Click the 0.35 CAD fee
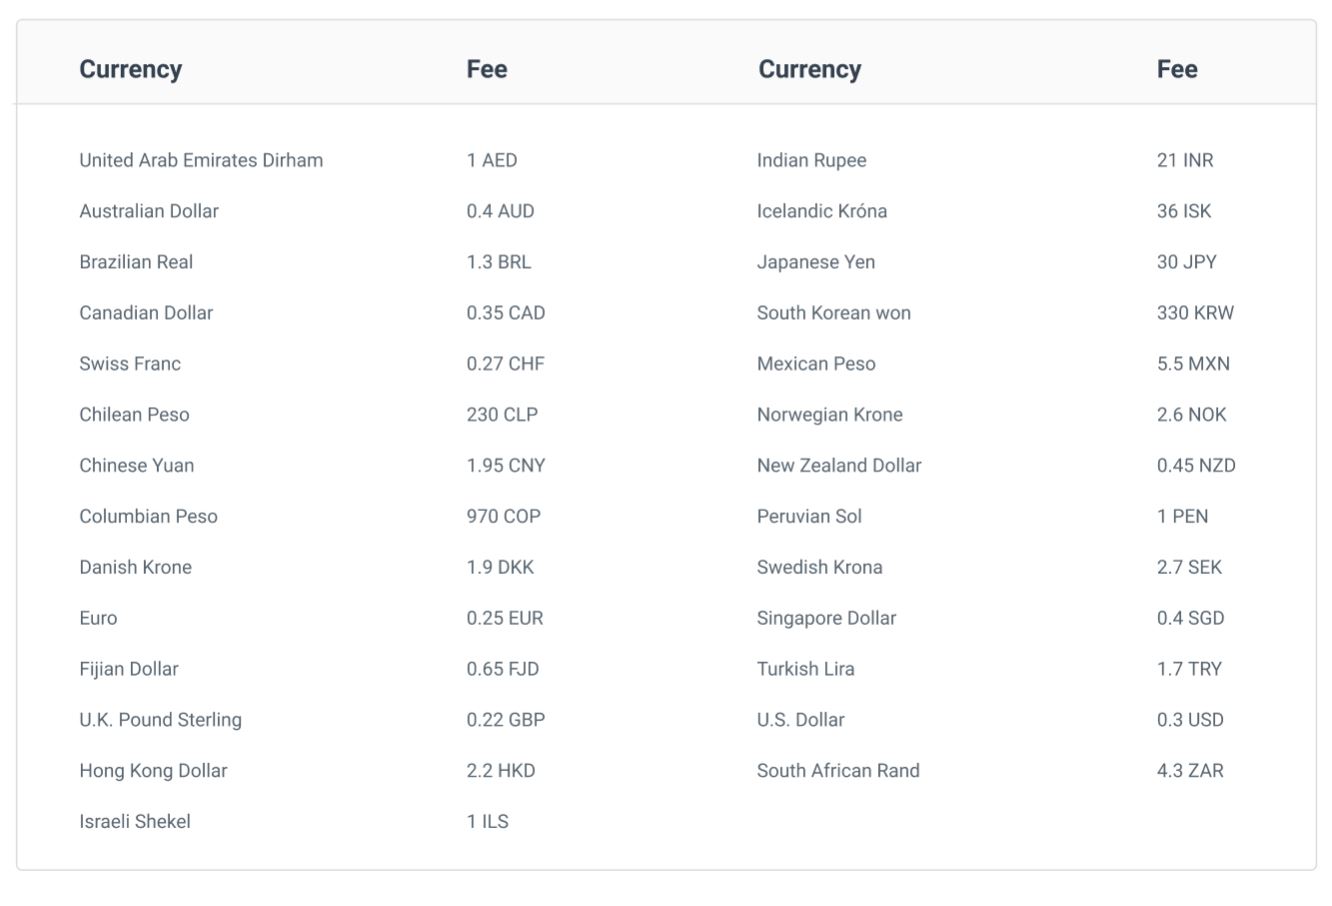1332x906 pixels. click(x=506, y=313)
